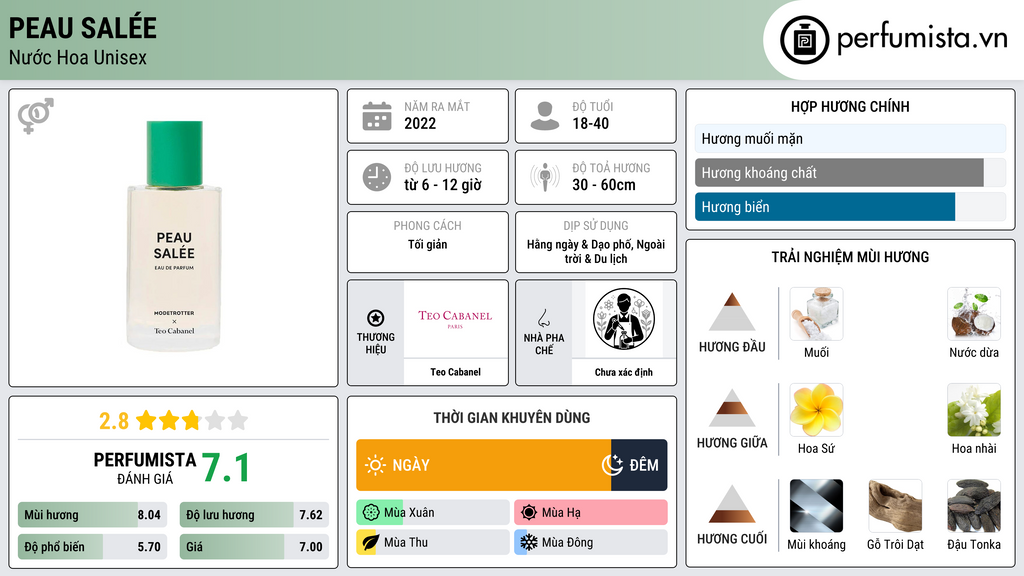
Task: Click the sun icon for Mùa Hạ
Action: 529,513
